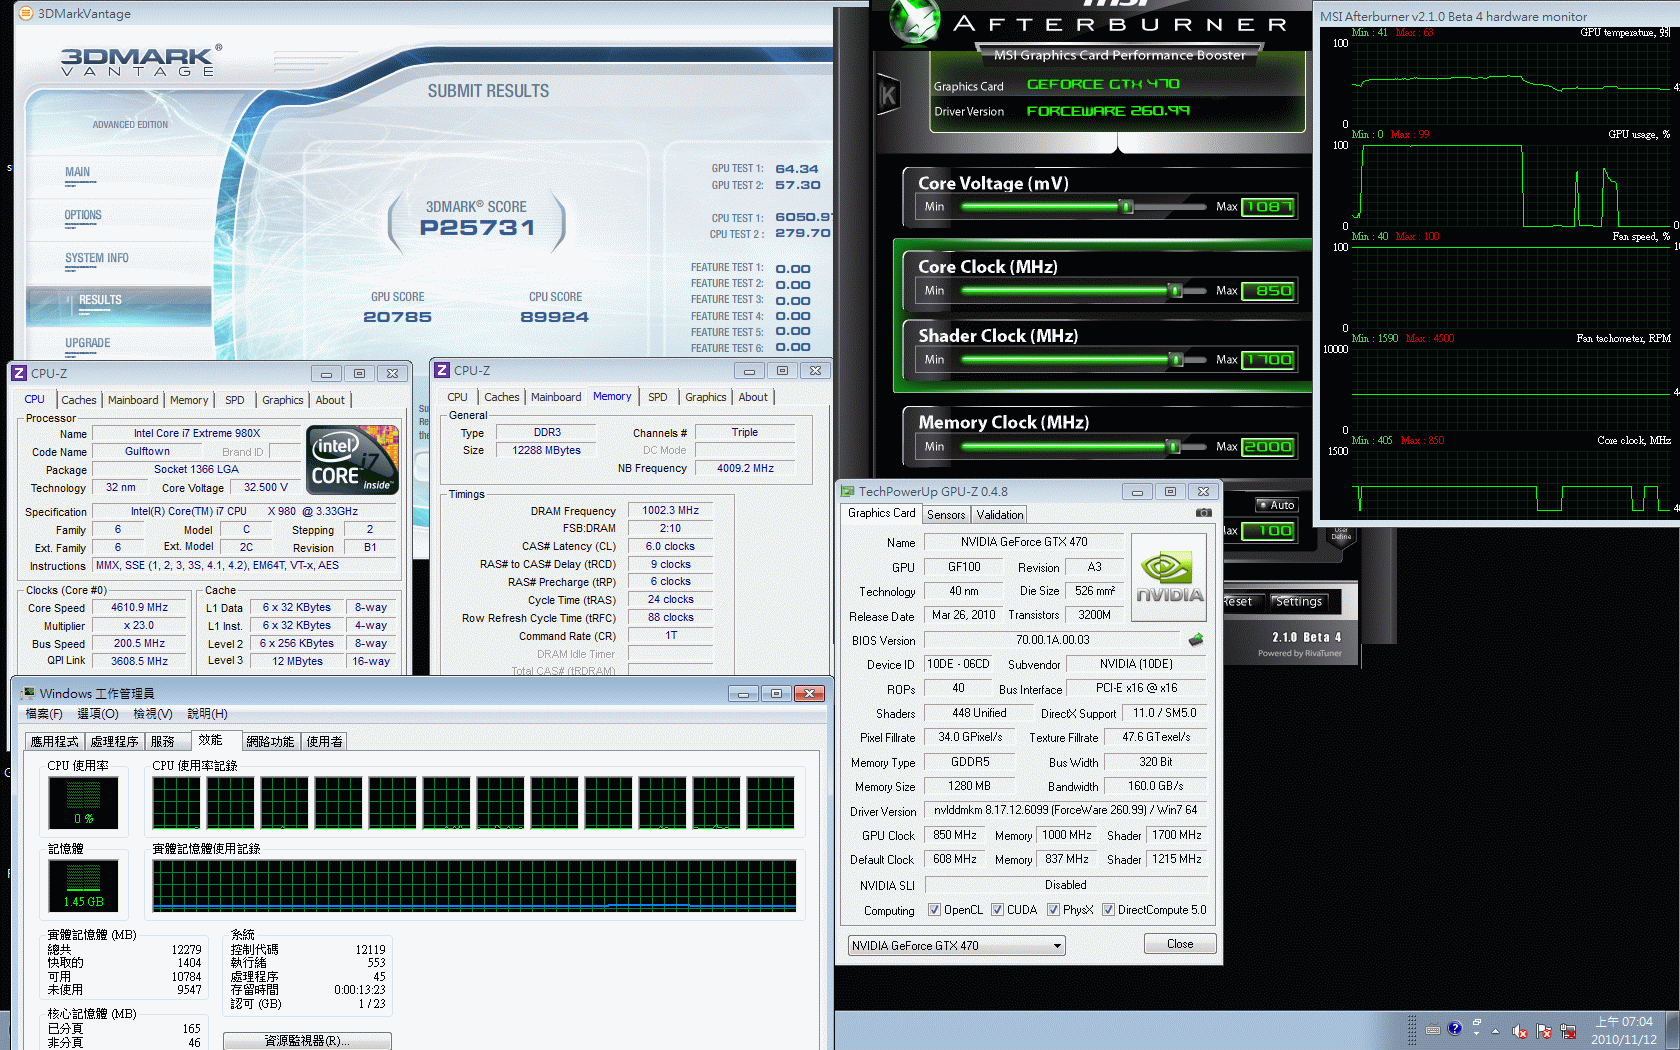Switch Task Manager to 應用程式 tab

click(x=54, y=741)
